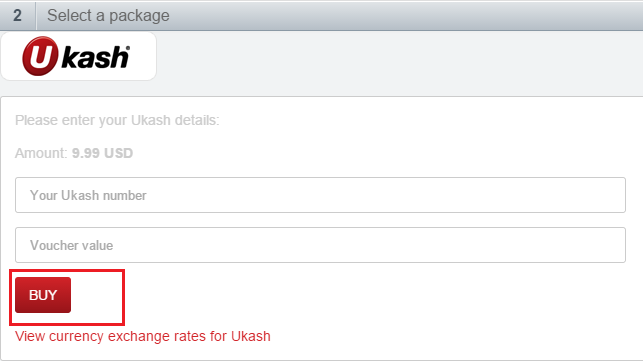Click the step number 2 badge
The image size is (643, 361).
click(x=17, y=16)
